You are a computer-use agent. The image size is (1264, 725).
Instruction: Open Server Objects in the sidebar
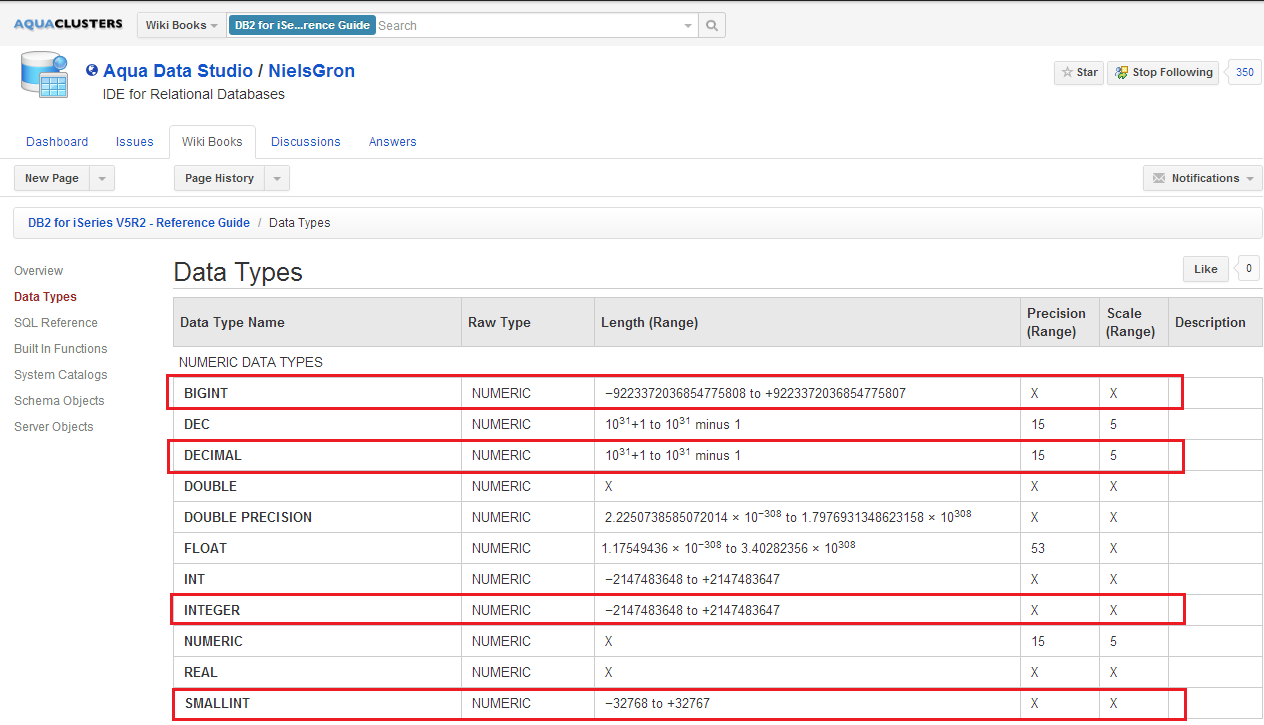(54, 427)
